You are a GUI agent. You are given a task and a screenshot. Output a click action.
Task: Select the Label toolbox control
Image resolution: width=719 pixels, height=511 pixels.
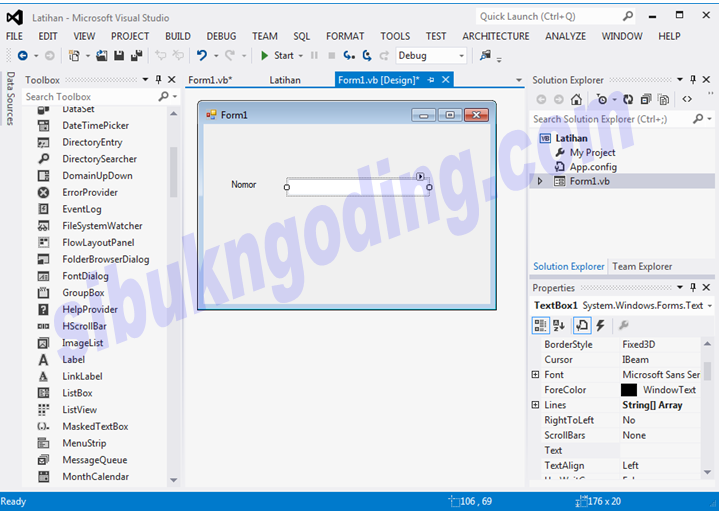73,360
